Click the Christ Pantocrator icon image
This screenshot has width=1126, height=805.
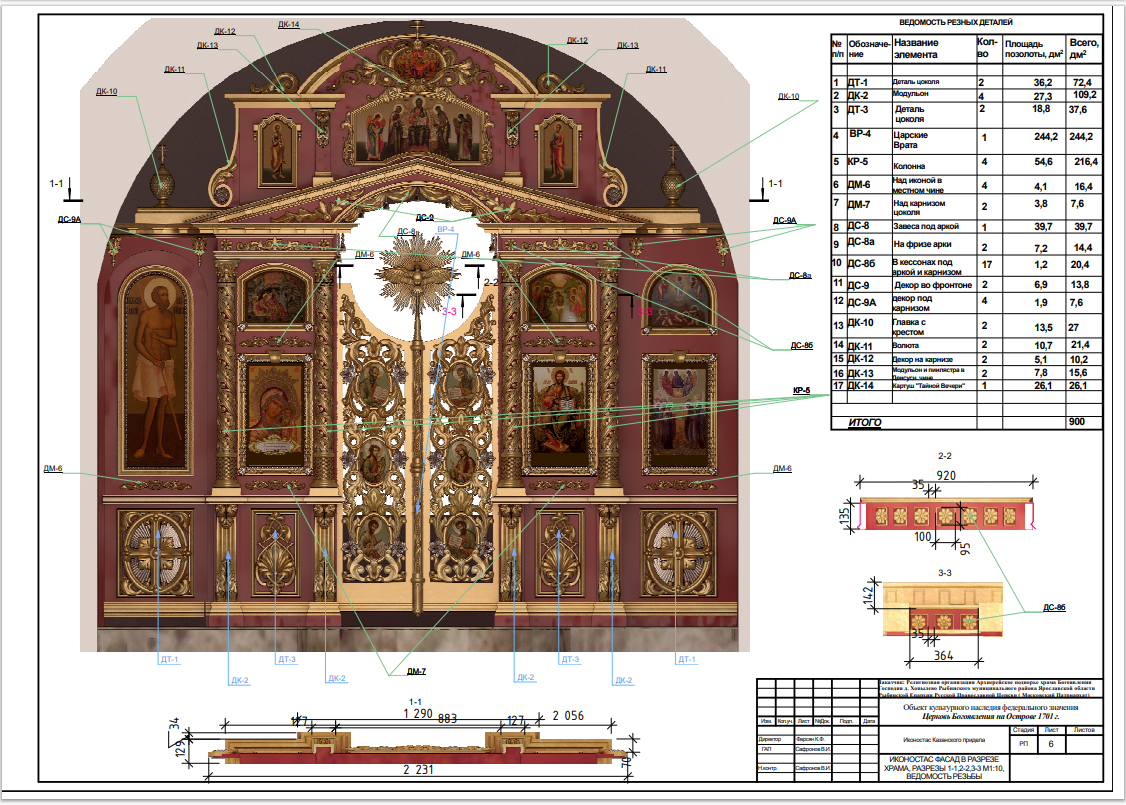559,411
